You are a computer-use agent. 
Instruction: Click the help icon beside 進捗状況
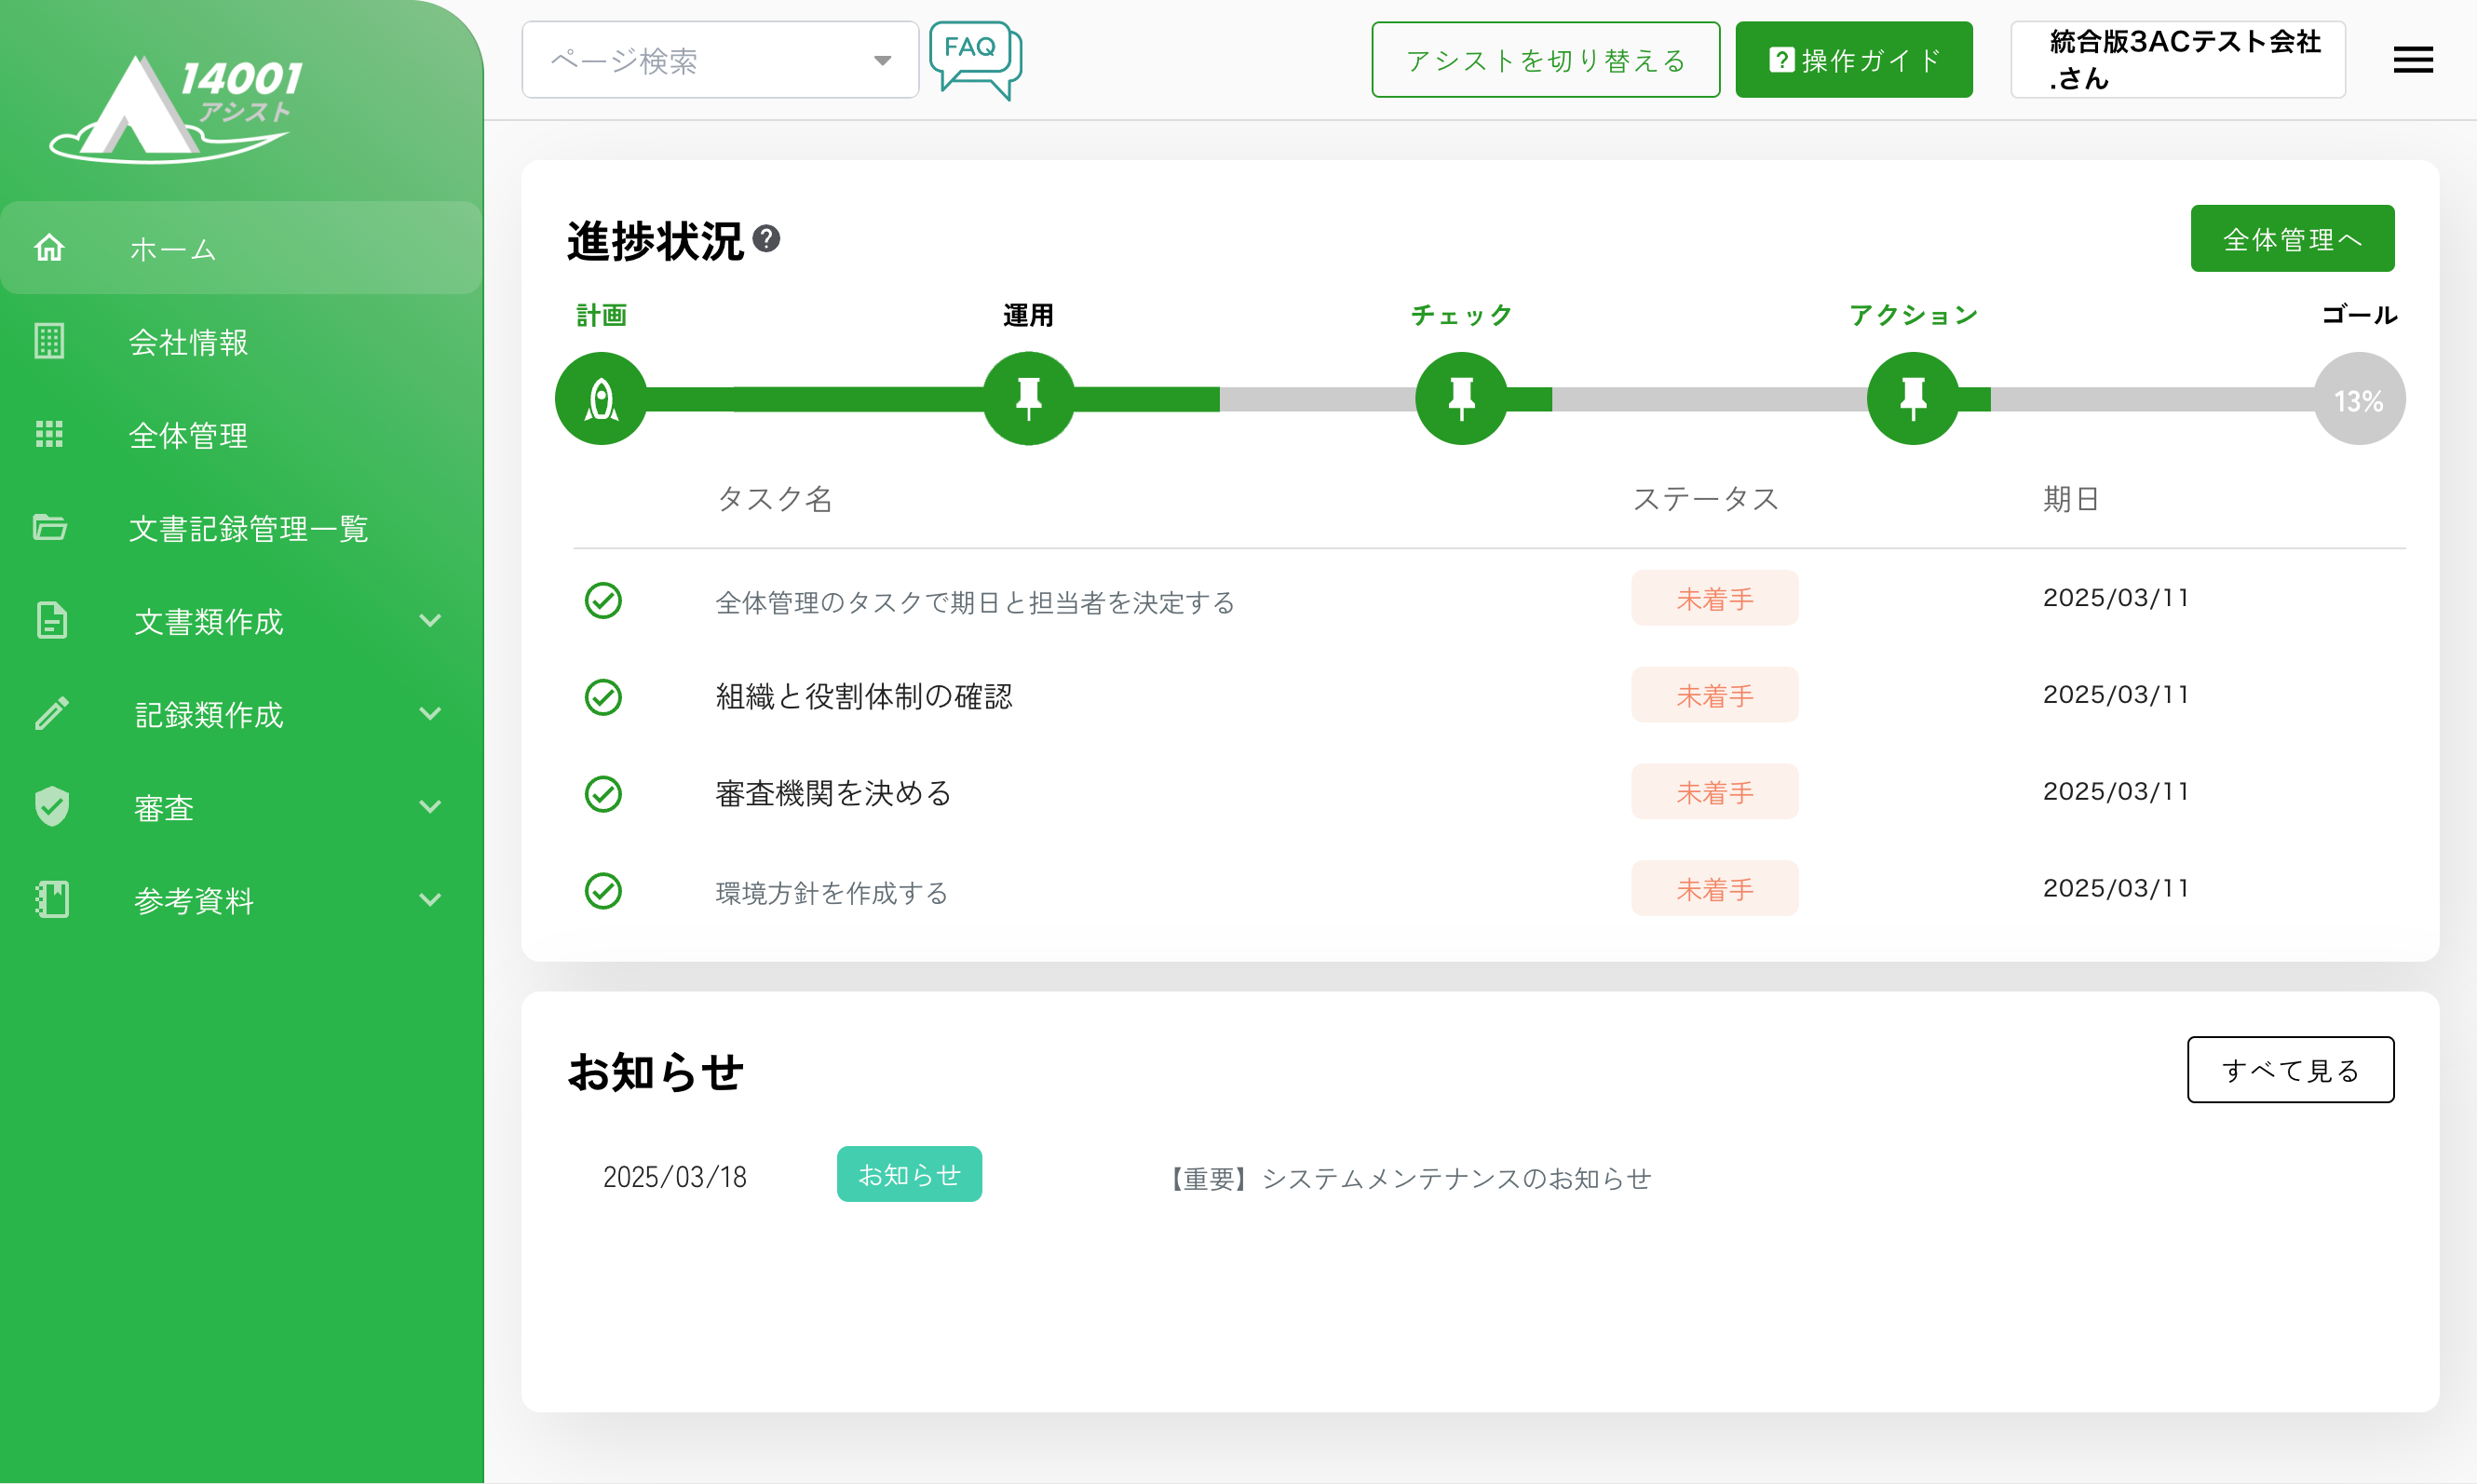pos(766,239)
